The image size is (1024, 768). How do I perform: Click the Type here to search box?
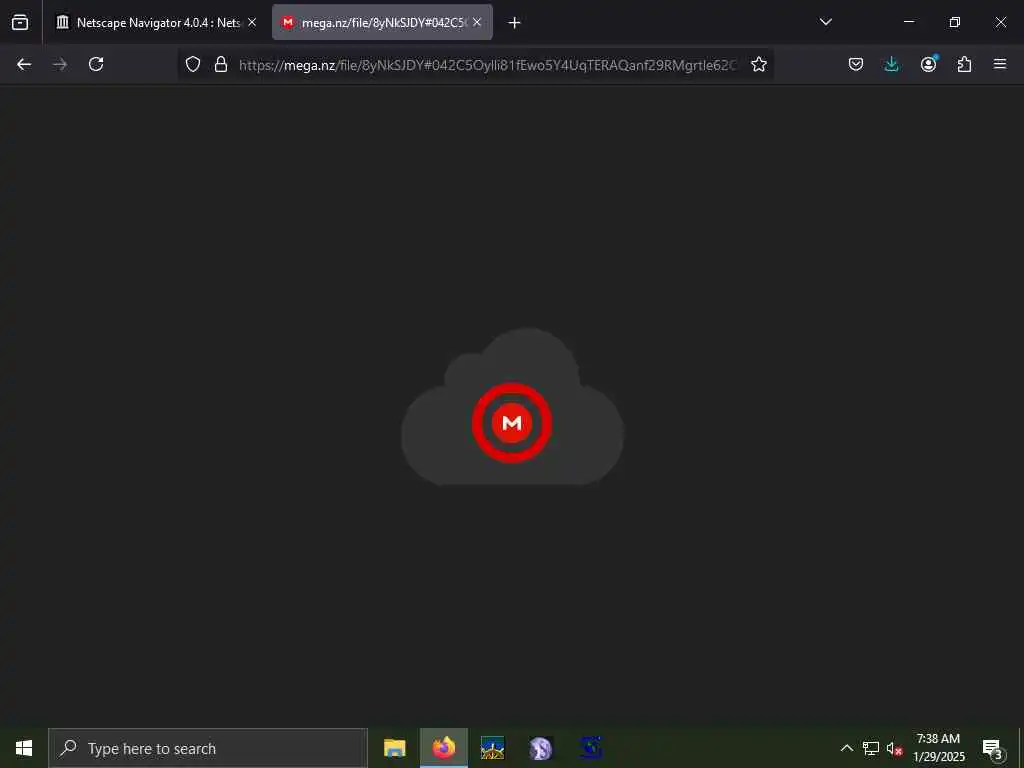(208, 748)
